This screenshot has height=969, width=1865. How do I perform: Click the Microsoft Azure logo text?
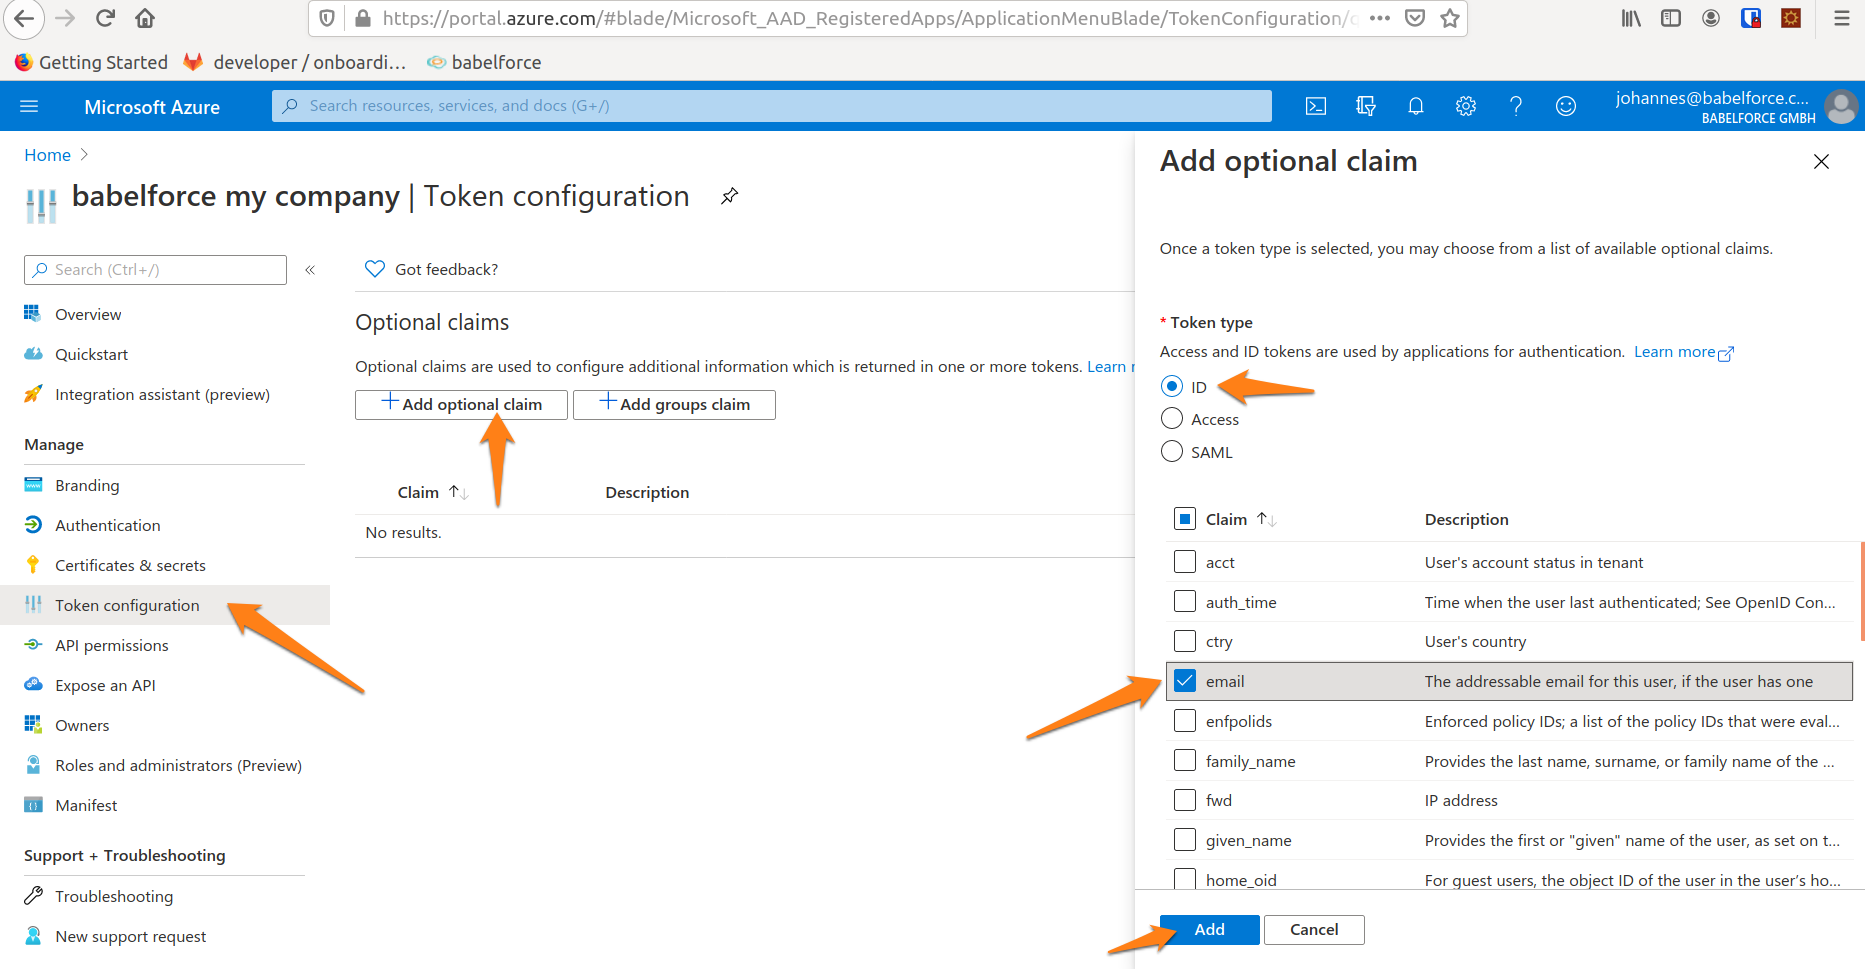tap(152, 107)
